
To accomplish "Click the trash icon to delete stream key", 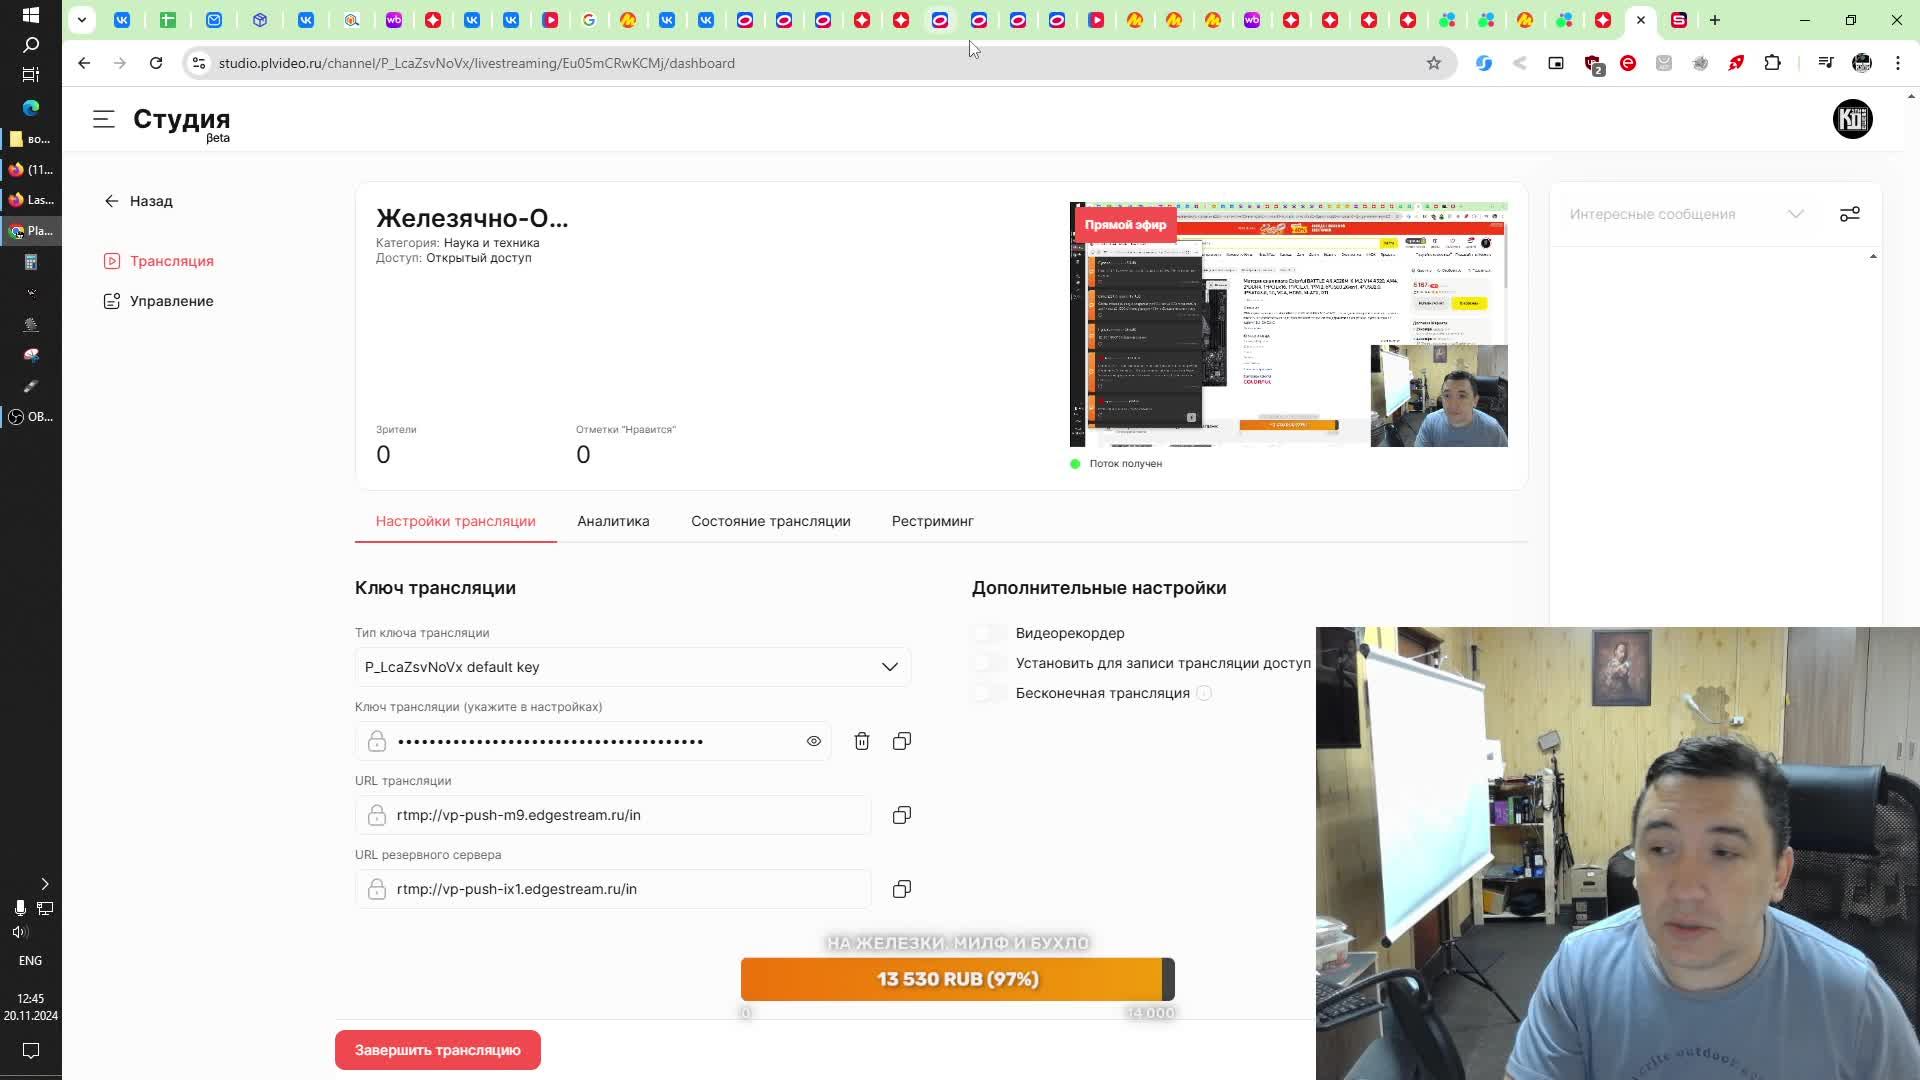I will click(x=862, y=741).
